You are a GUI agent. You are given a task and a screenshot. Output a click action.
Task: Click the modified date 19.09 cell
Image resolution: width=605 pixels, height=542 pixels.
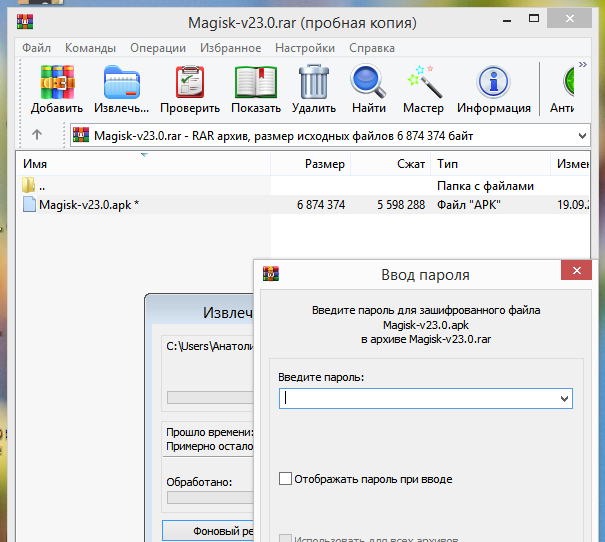573,204
